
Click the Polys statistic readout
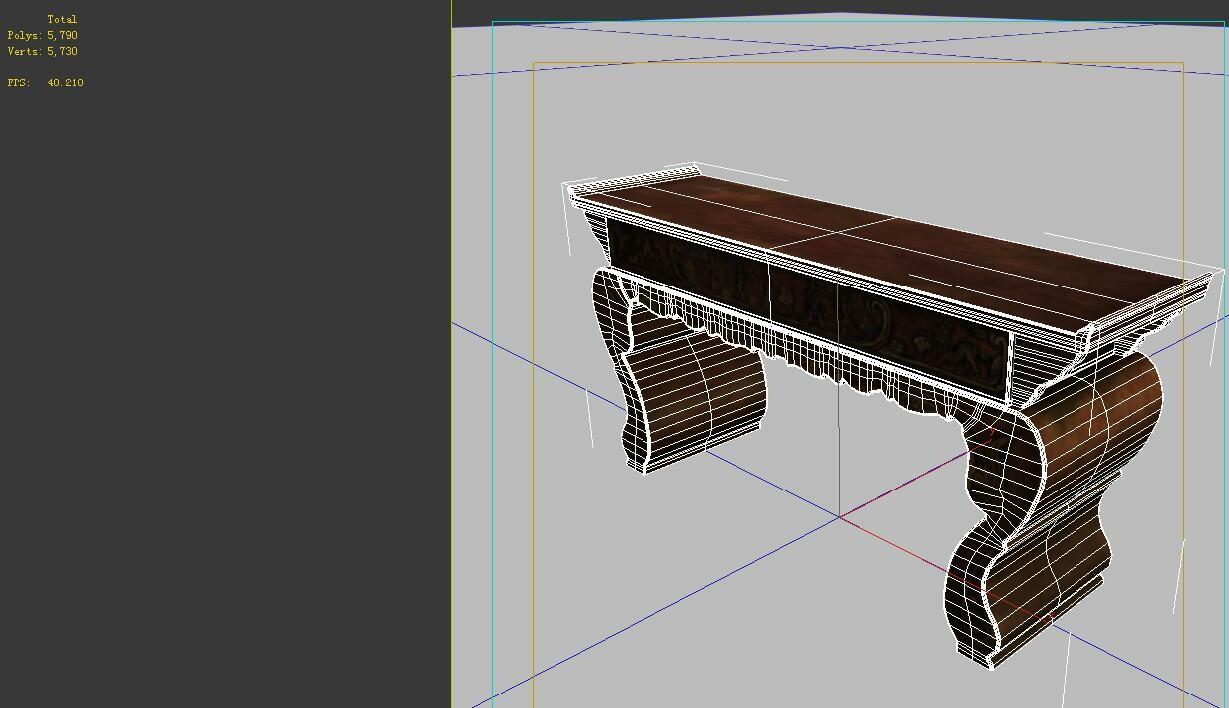(41, 35)
